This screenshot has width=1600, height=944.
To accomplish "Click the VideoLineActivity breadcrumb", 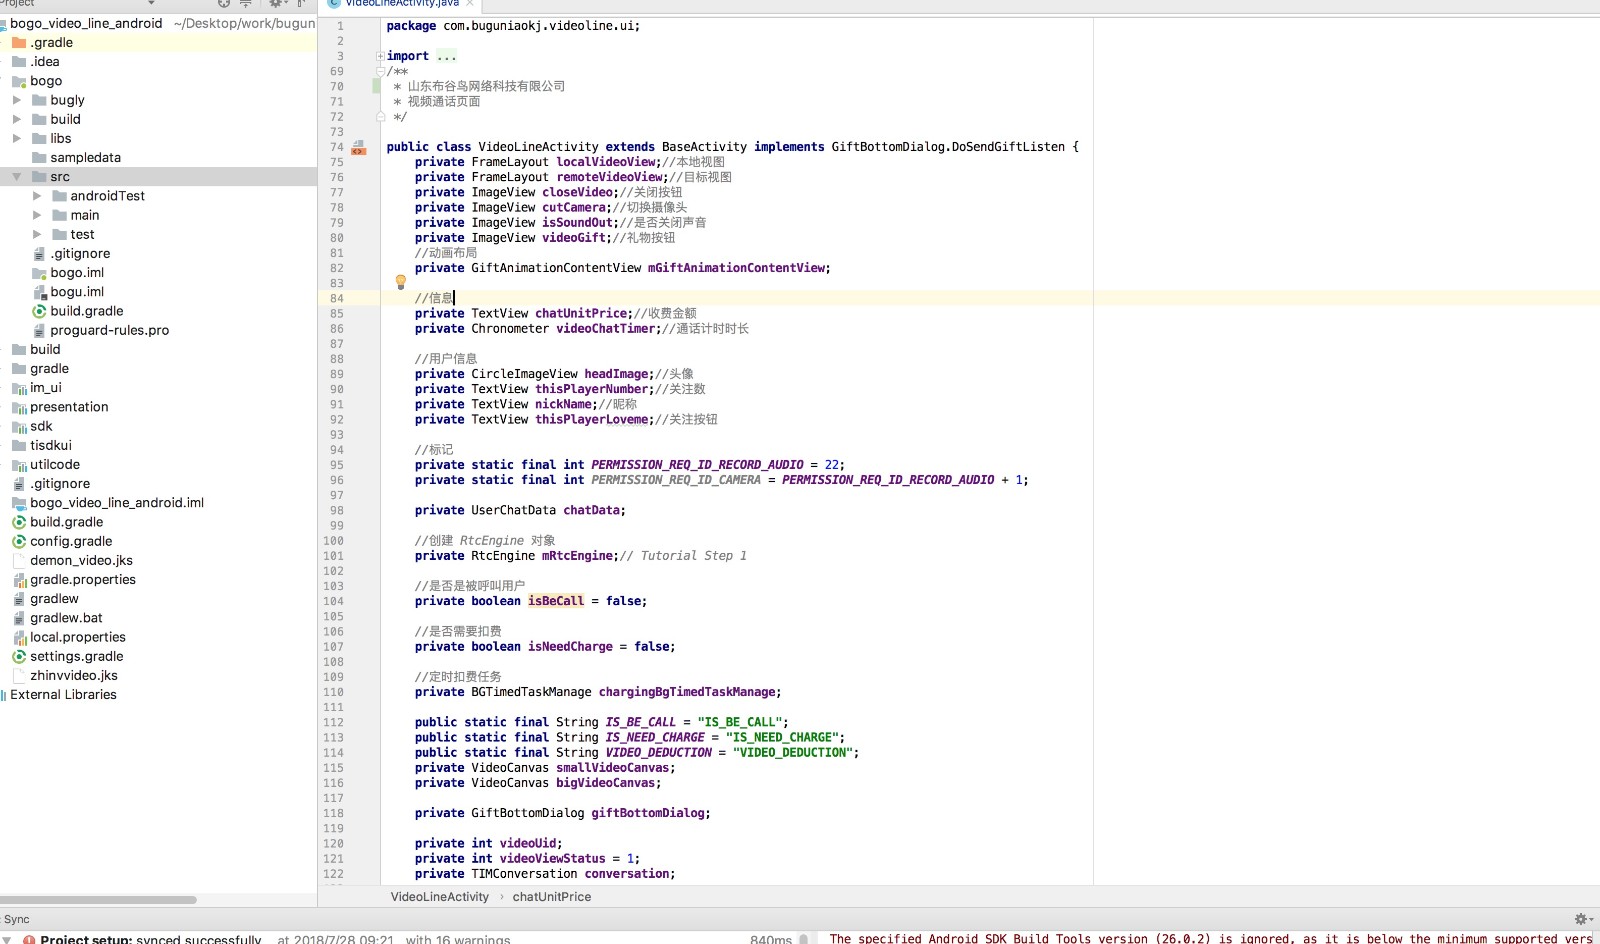I will point(439,897).
